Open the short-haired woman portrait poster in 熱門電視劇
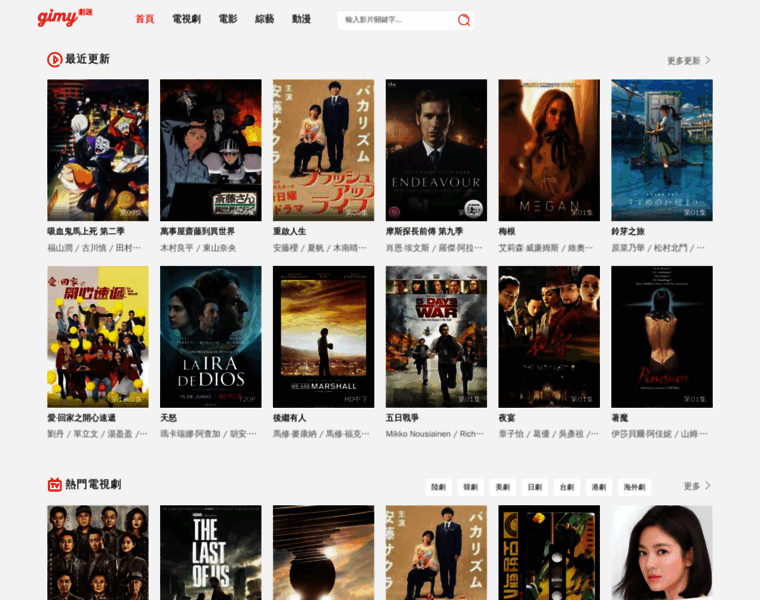Screen dimensions: 760x600 [x=662, y=553]
